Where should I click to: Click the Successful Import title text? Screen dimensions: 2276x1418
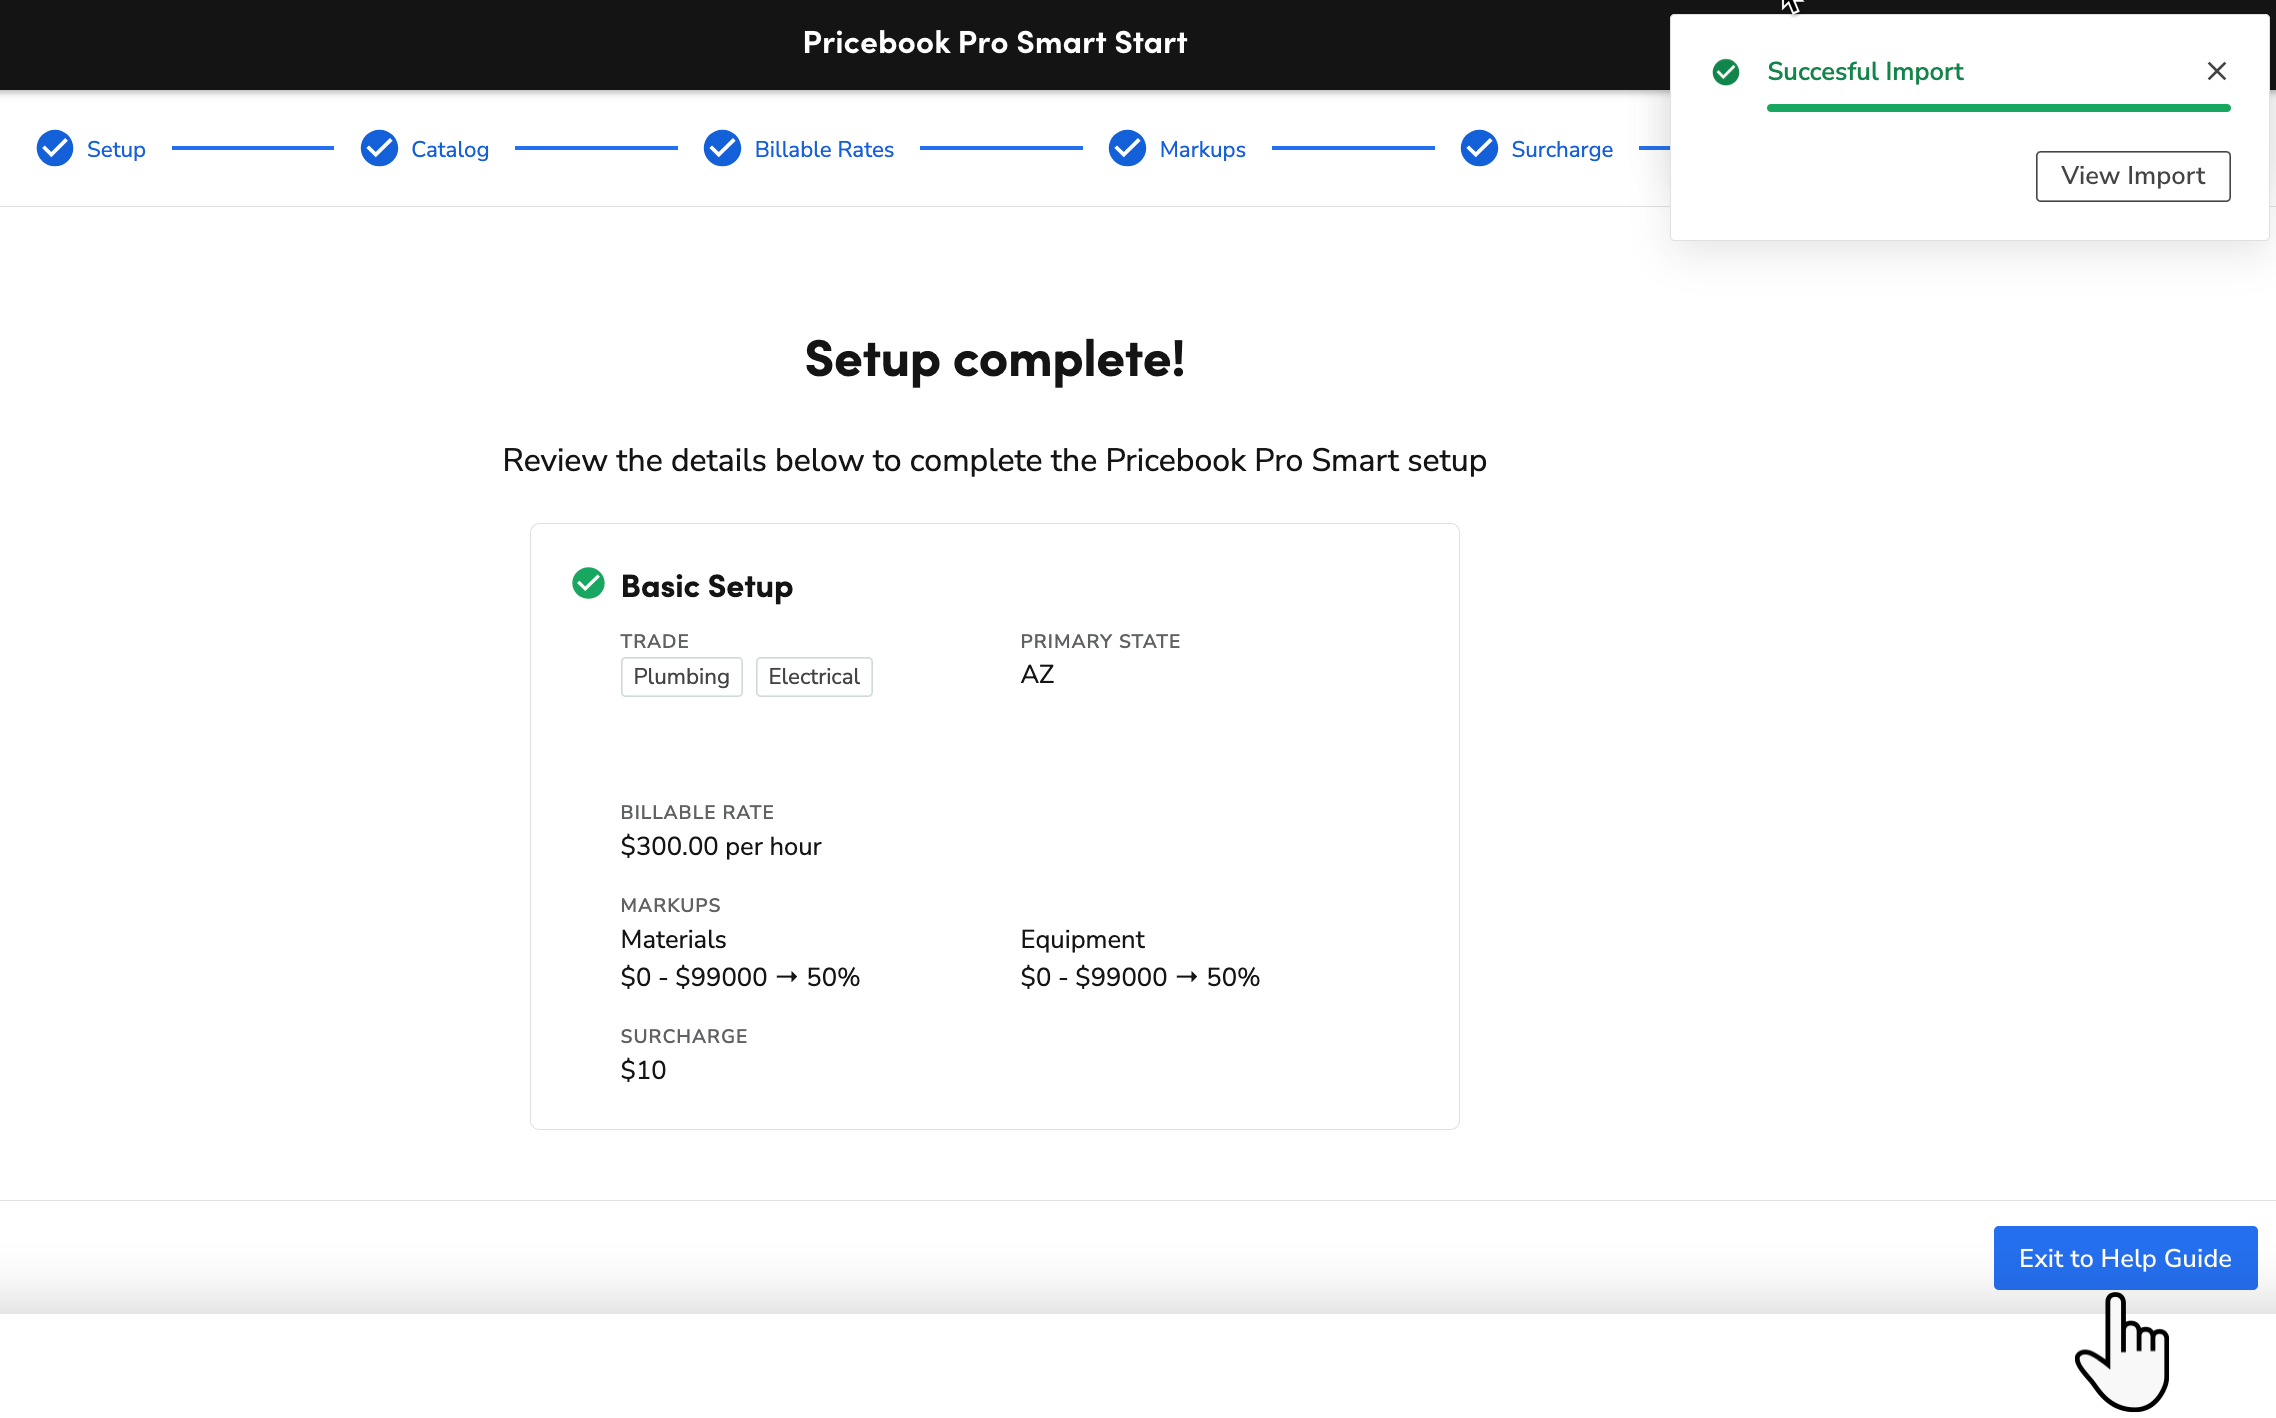pyautogui.click(x=1865, y=72)
